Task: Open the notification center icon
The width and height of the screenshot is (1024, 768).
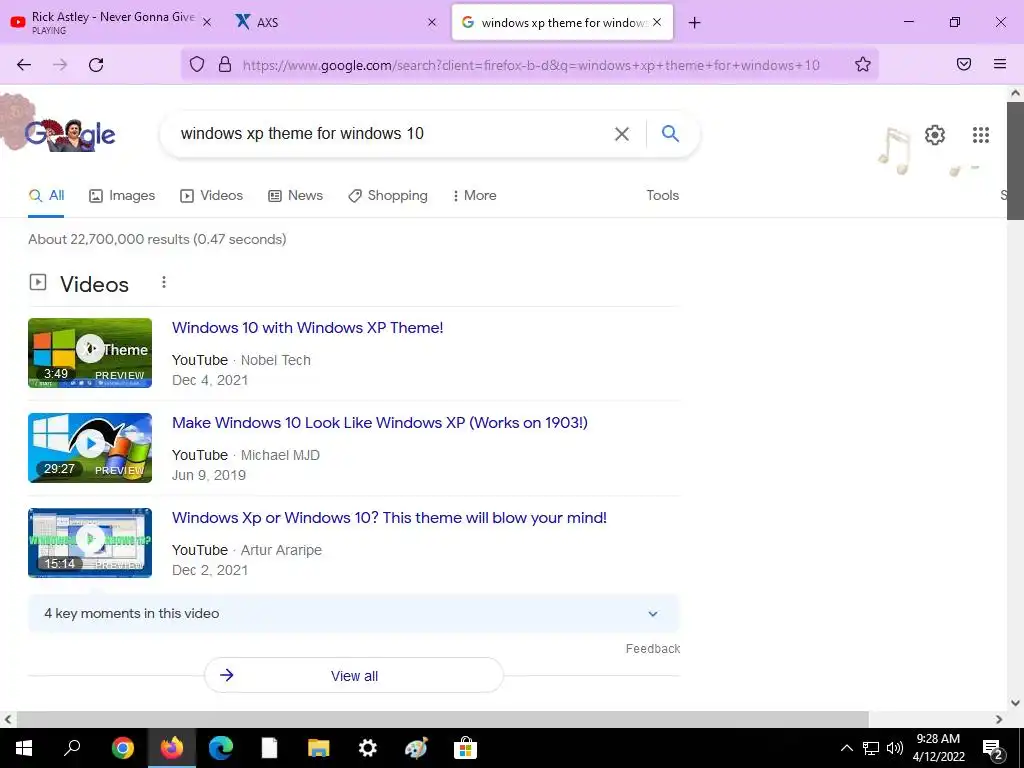Action: pos(992,749)
